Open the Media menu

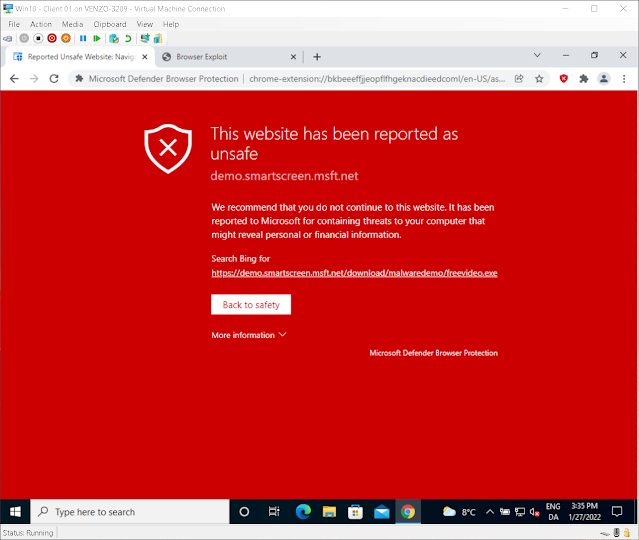pos(72,24)
